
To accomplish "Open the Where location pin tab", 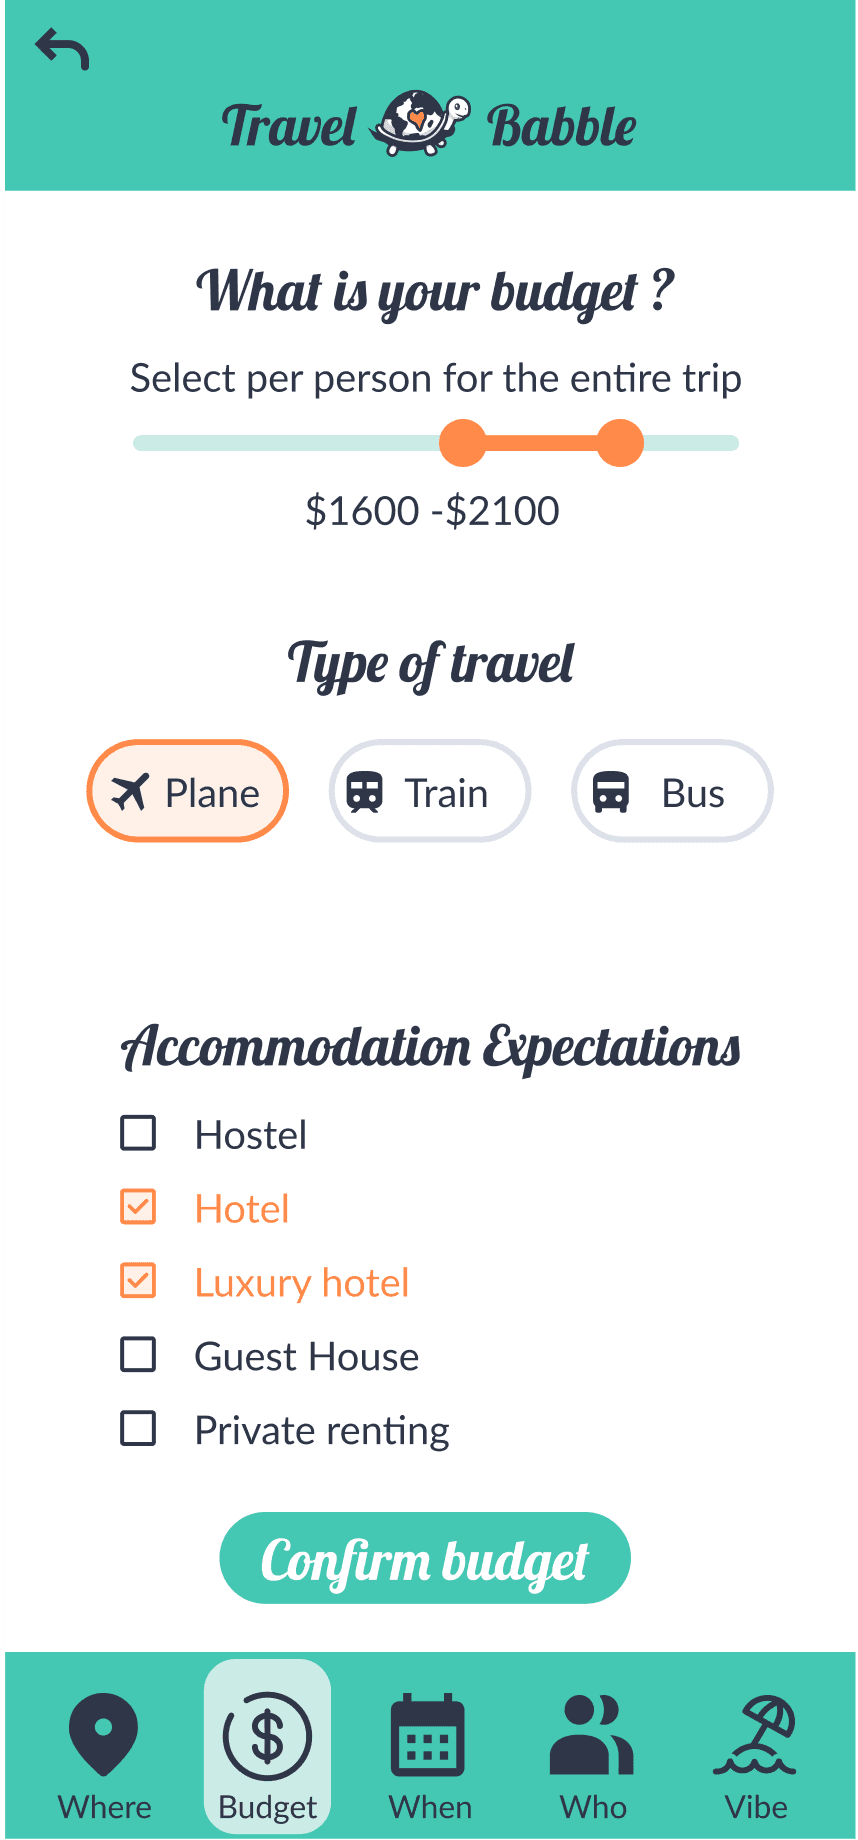I will coord(103,1735).
